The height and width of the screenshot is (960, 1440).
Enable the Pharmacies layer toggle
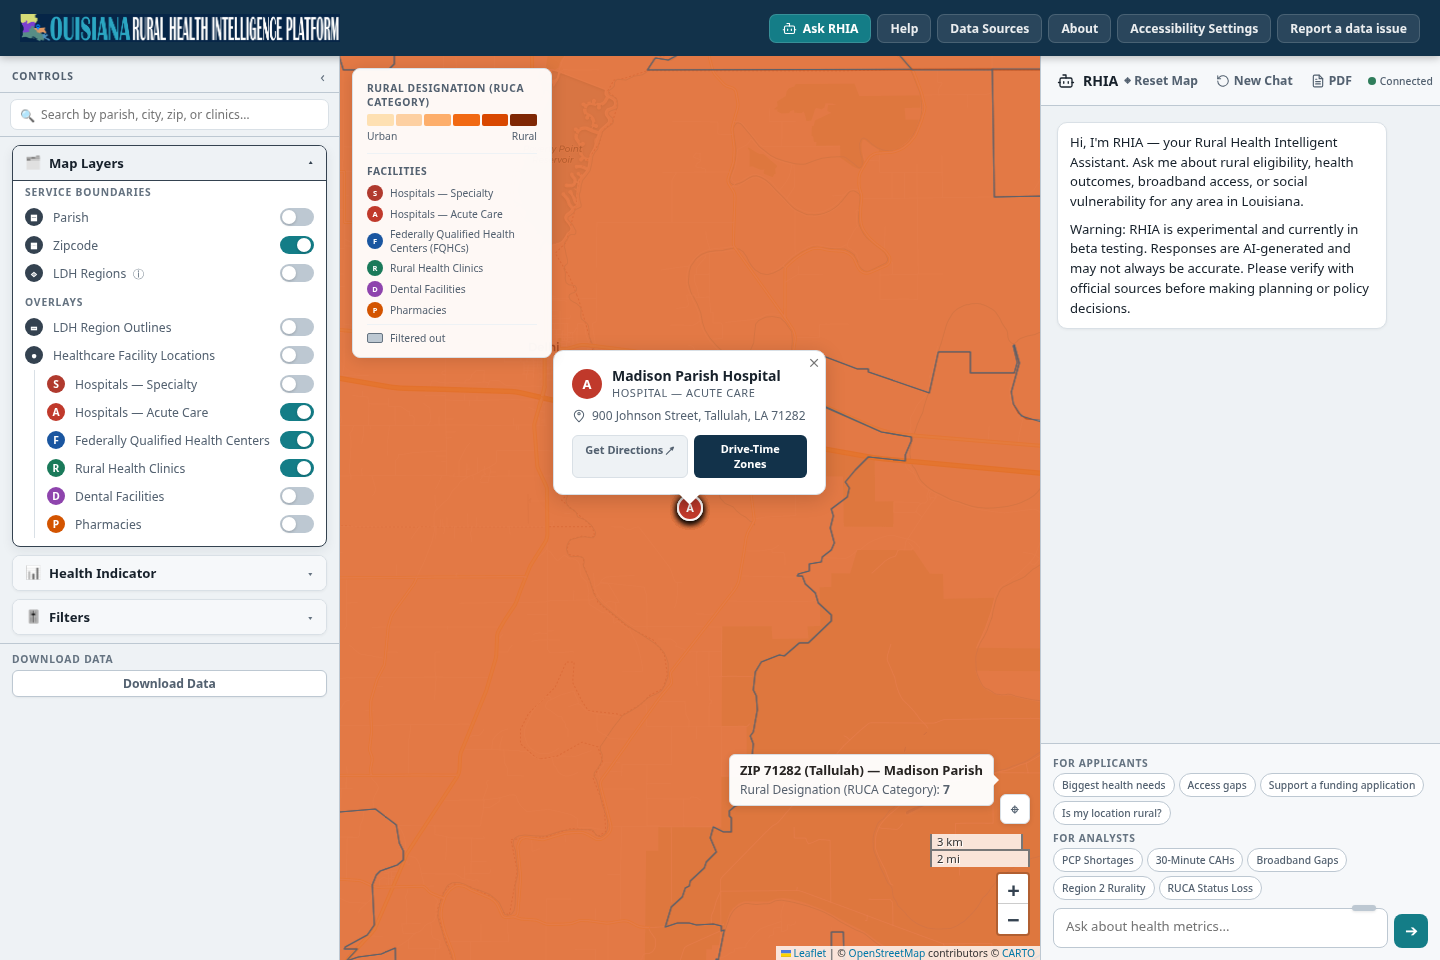click(x=297, y=524)
